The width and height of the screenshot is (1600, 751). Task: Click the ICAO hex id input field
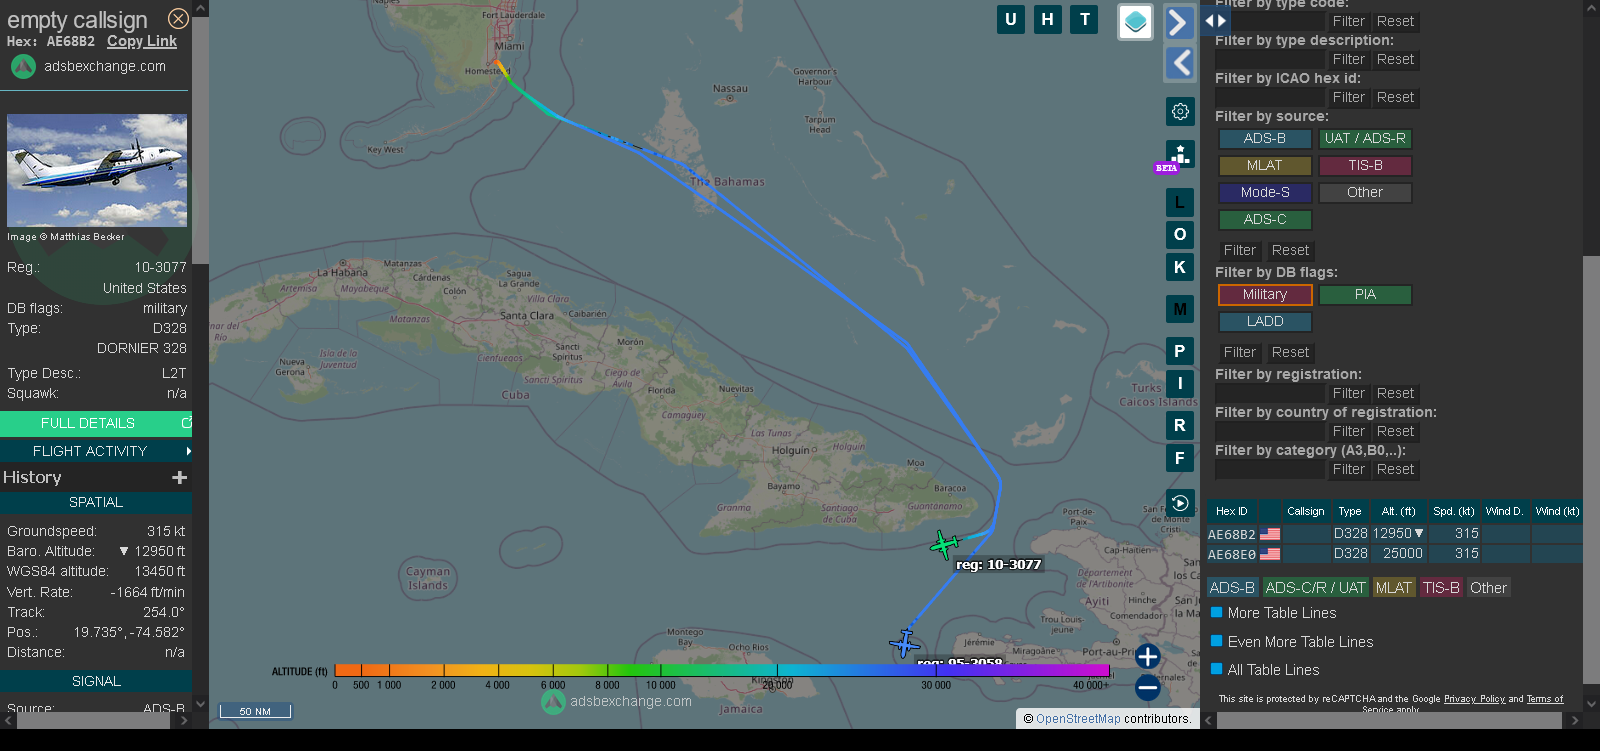coord(1269,97)
